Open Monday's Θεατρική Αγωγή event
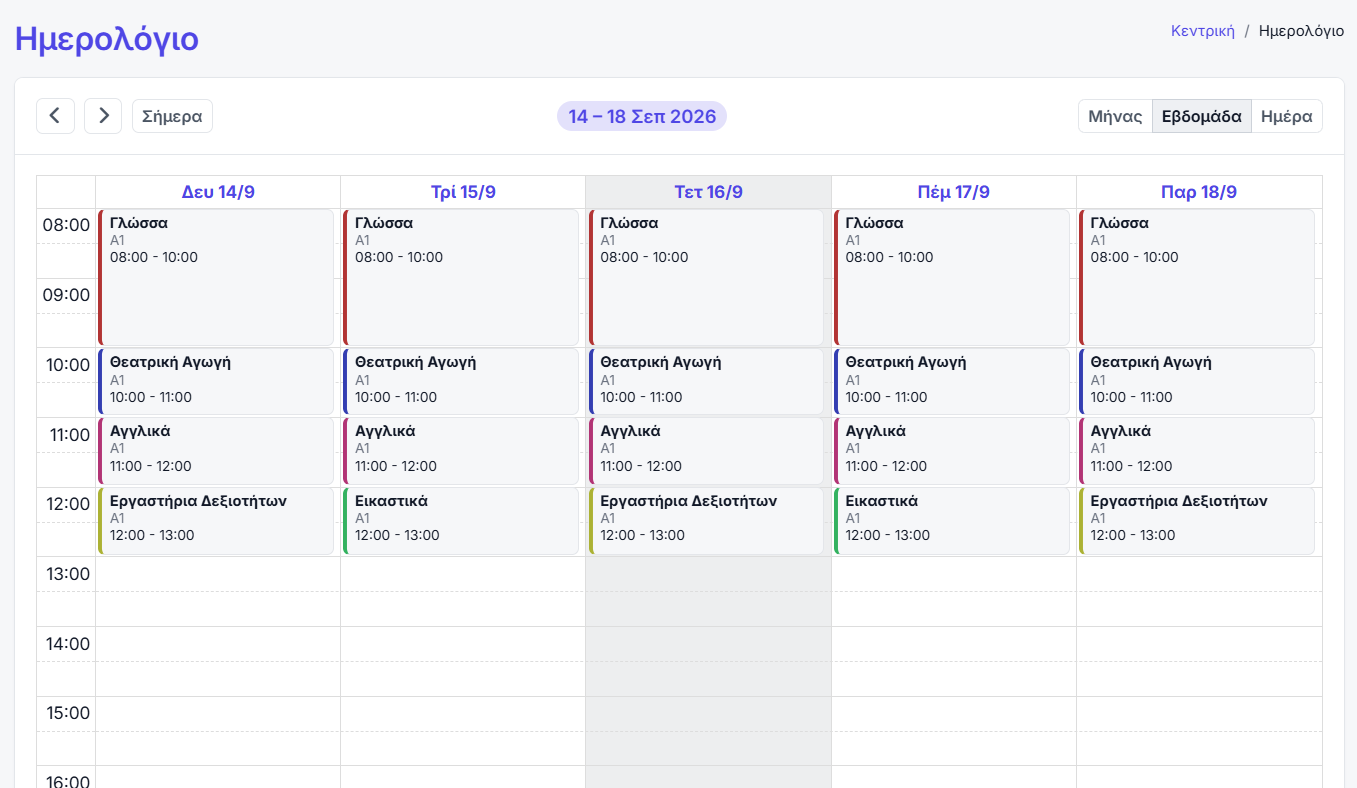Viewport: 1357px width, 788px height. [x=216, y=382]
